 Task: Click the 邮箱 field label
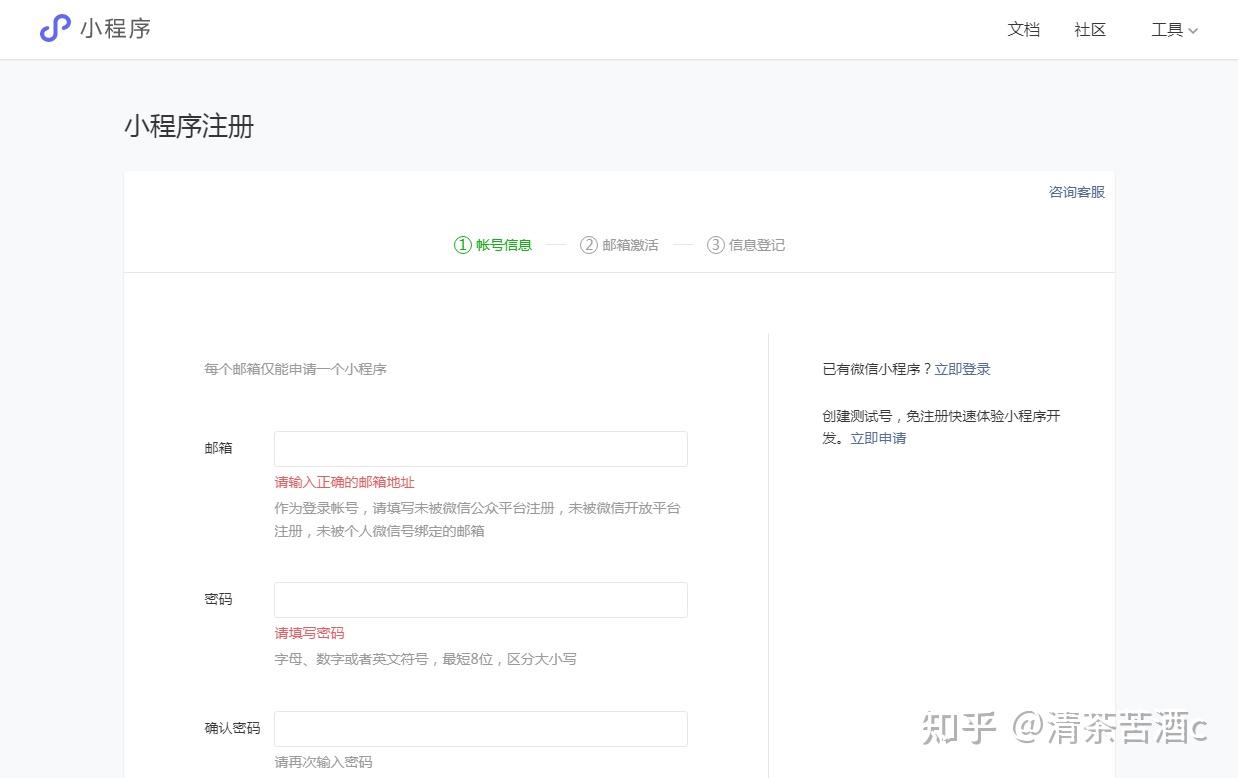(x=218, y=448)
